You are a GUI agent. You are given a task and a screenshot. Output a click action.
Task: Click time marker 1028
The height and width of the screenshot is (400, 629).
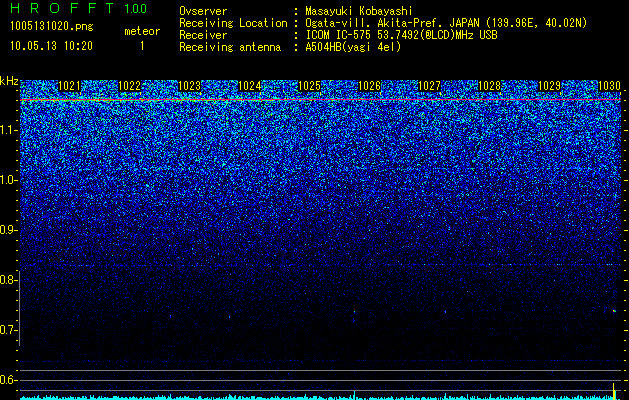(x=489, y=86)
